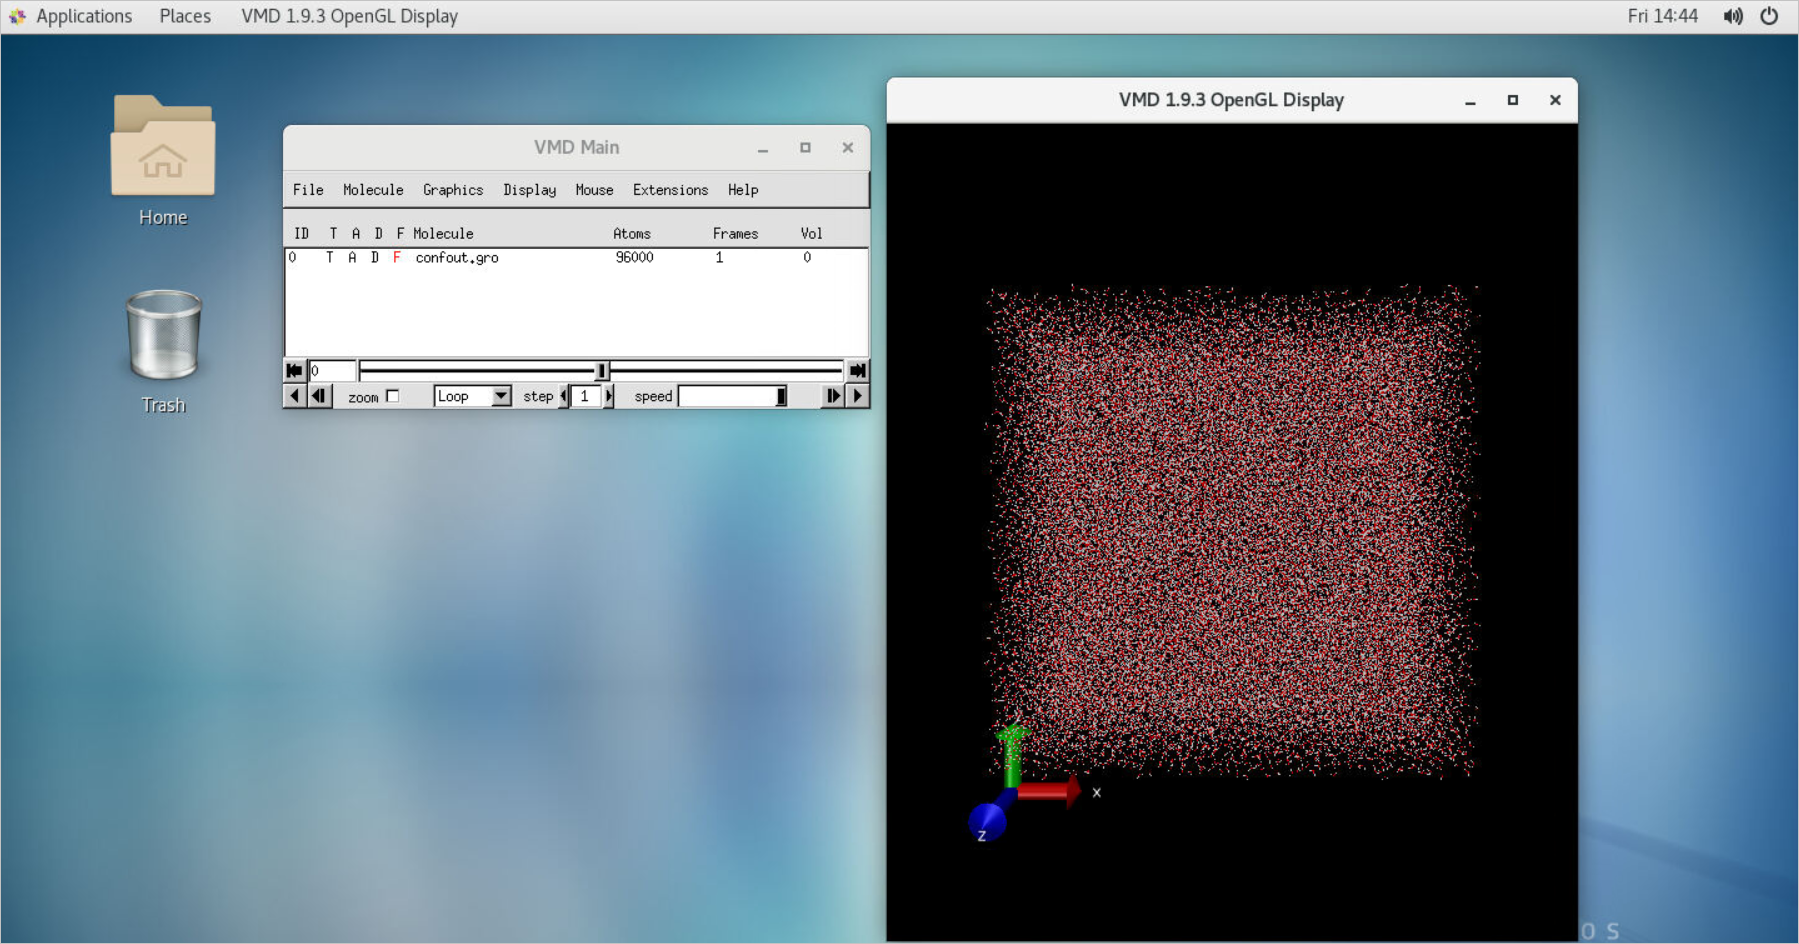Toggle the Active (A) flag for confout.gro
The height and width of the screenshot is (944, 1799).
(x=352, y=258)
